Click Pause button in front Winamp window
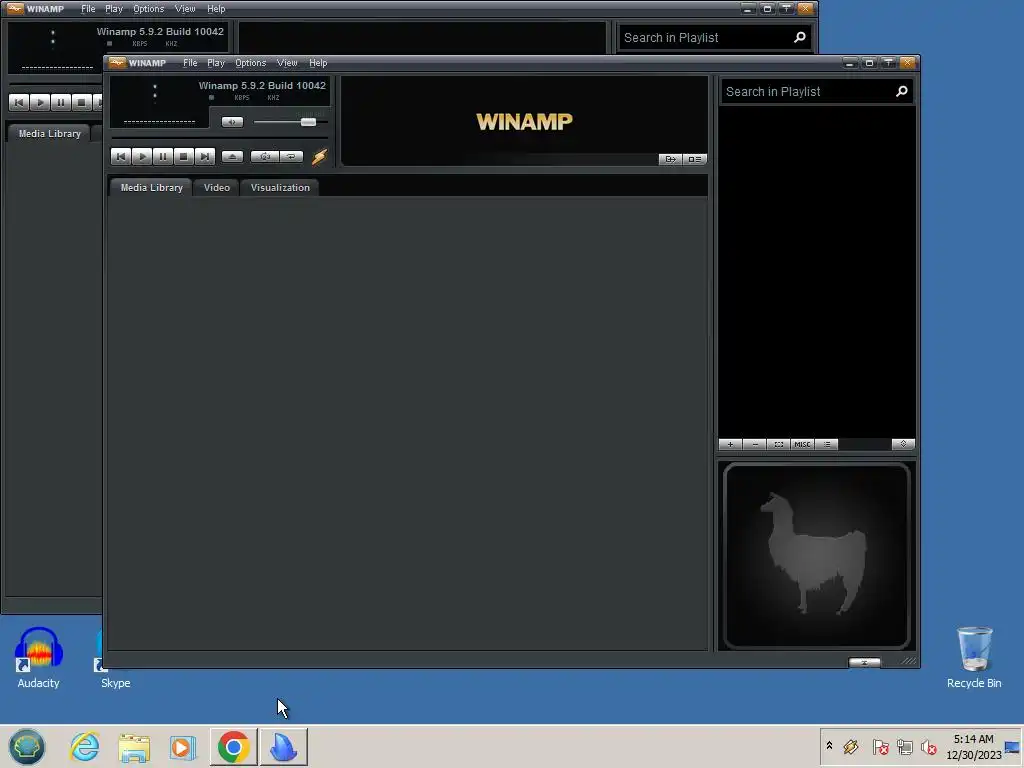1024x768 pixels. (163, 157)
